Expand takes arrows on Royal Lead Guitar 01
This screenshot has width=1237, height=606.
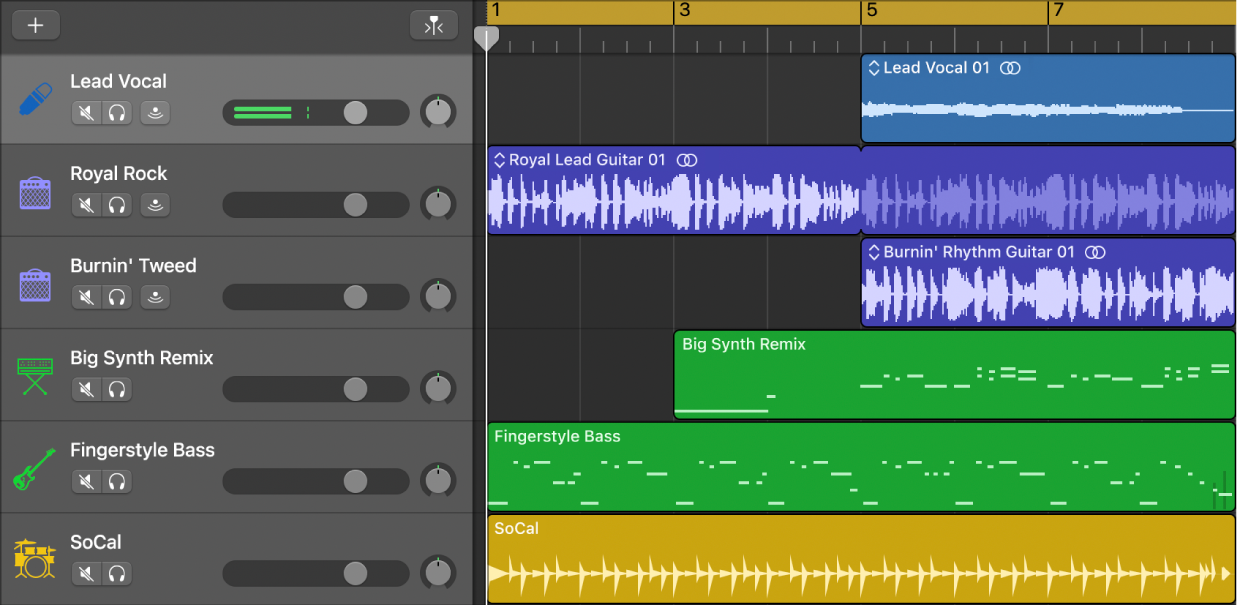coord(498,160)
